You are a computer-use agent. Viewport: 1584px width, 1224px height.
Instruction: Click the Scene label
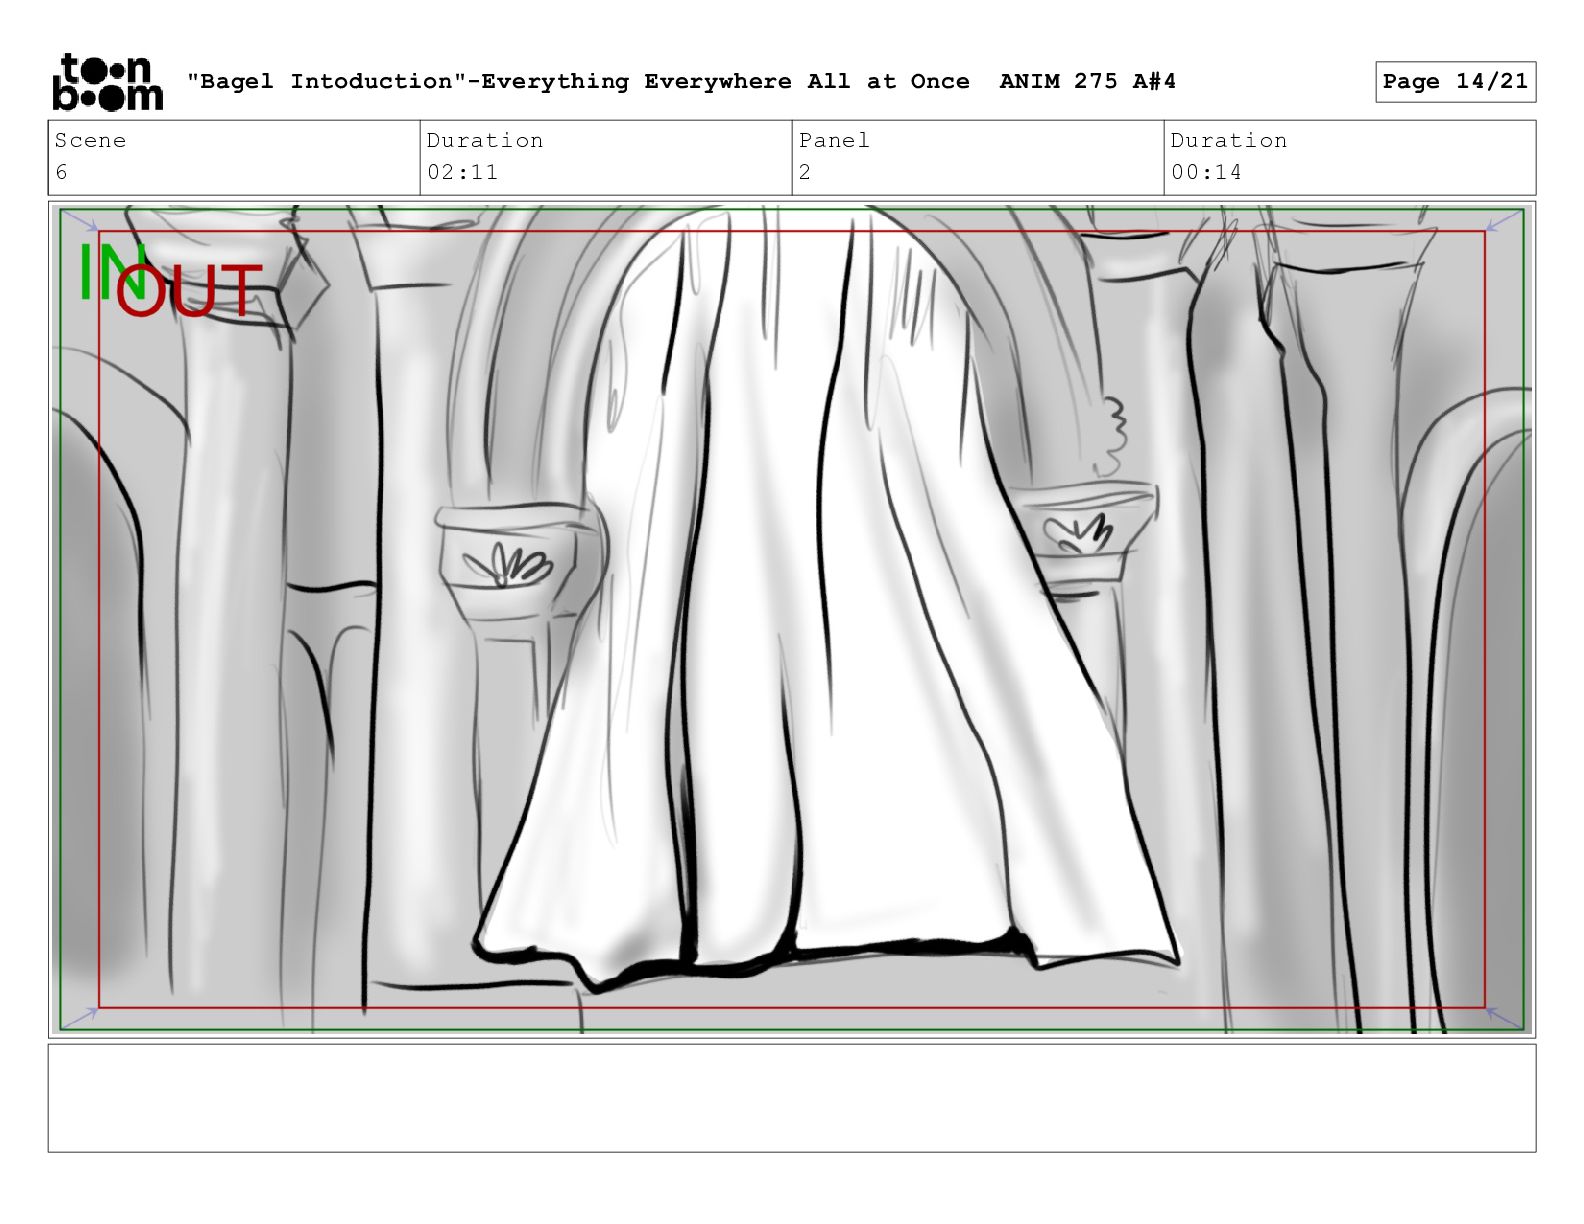coord(90,141)
